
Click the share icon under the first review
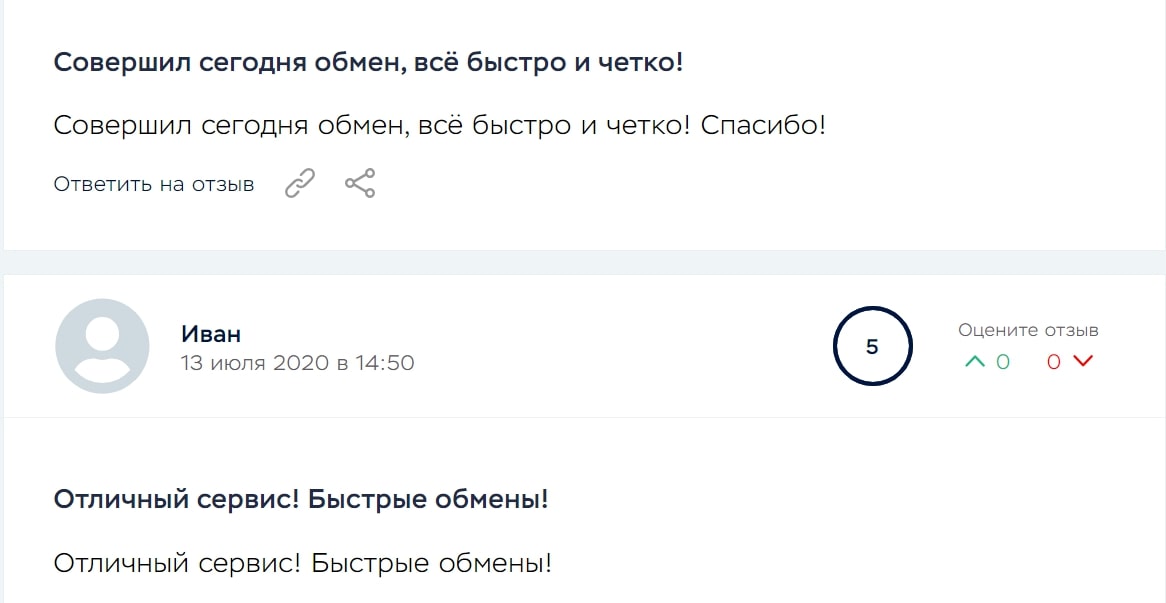point(360,184)
